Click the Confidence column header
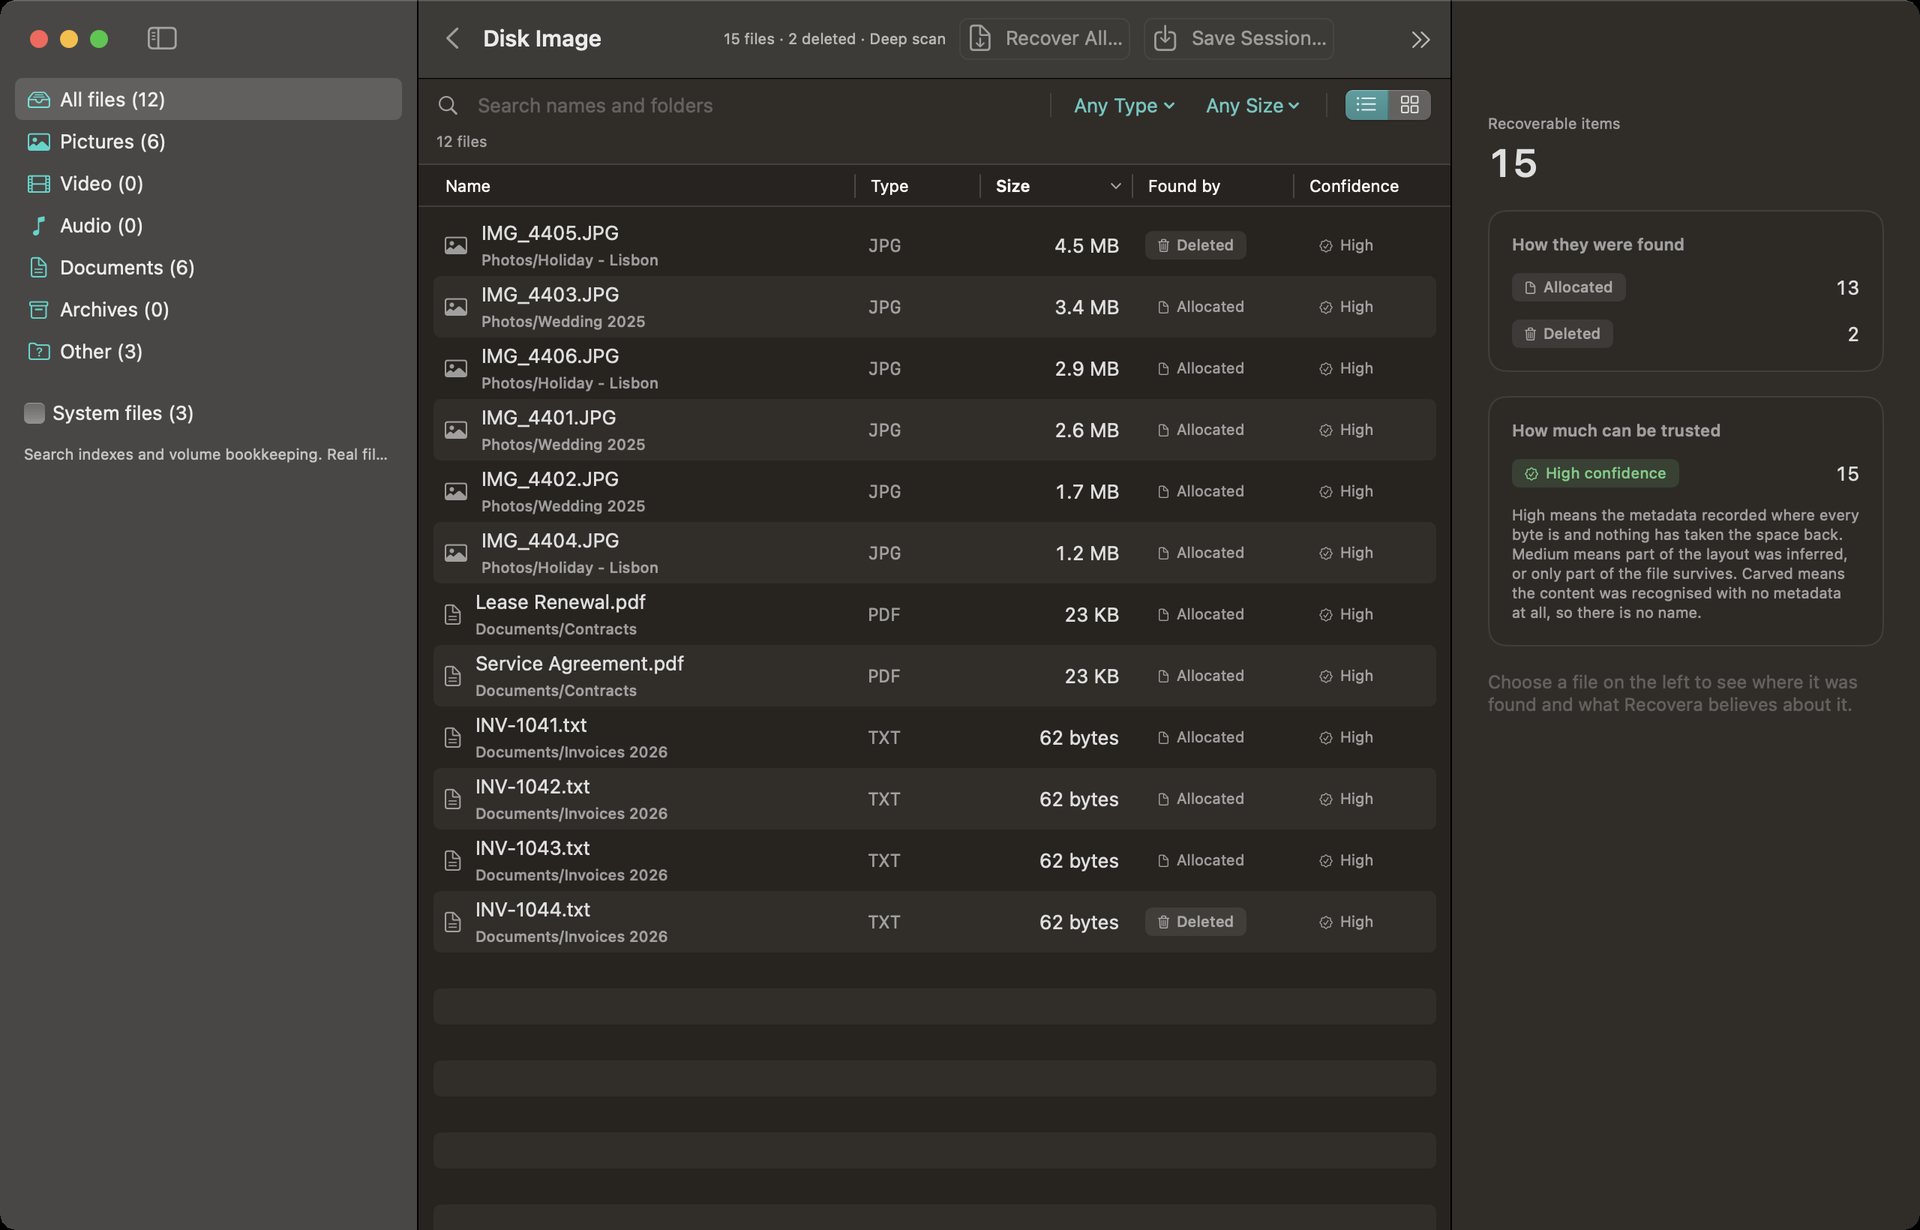Screen dimensions: 1920x1230 [1353, 186]
